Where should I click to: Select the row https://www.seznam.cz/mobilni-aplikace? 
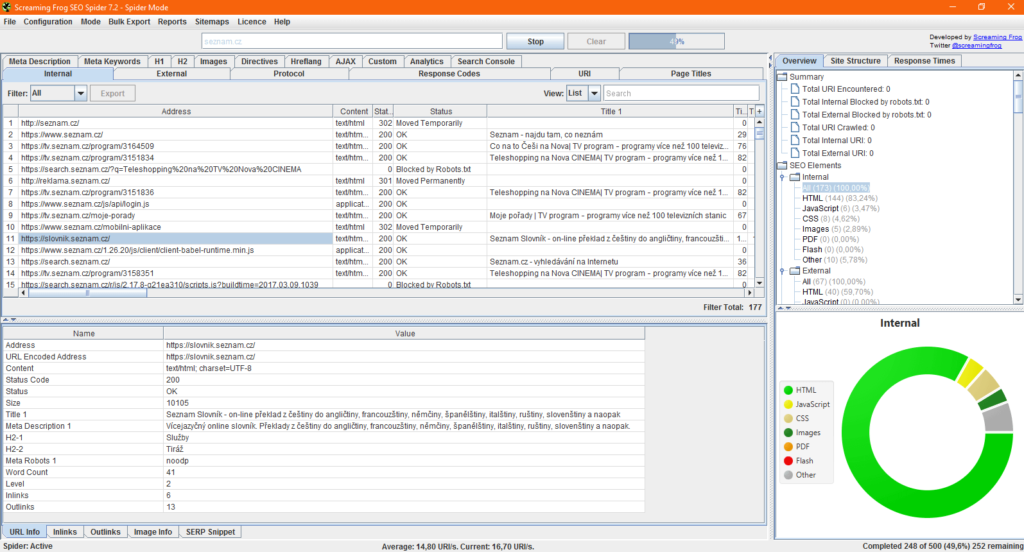[378, 227]
